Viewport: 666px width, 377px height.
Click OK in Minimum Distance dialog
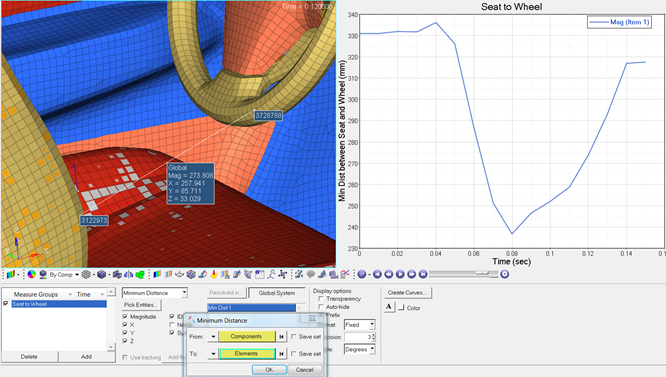(269, 370)
